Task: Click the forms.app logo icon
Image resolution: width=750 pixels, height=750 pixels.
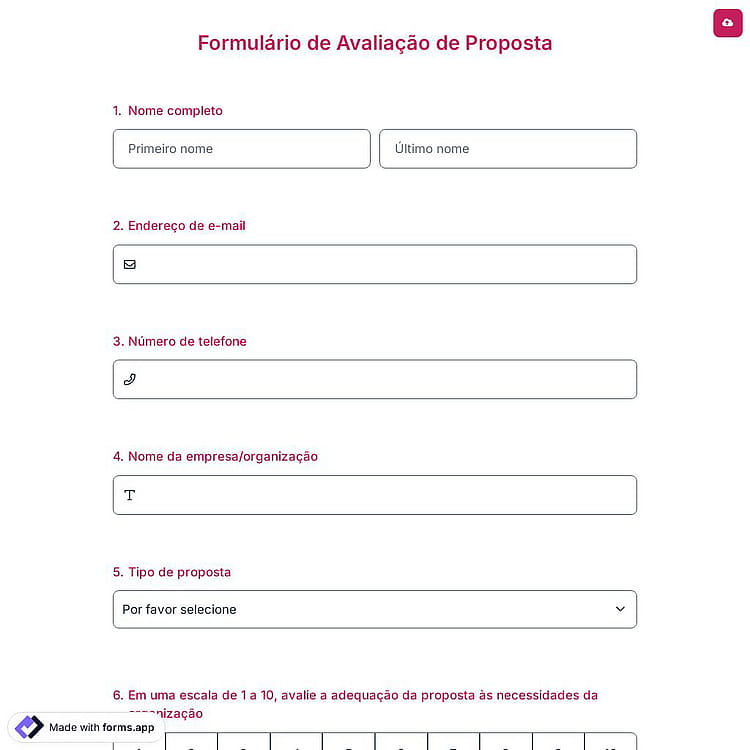Action: click(29, 727)
